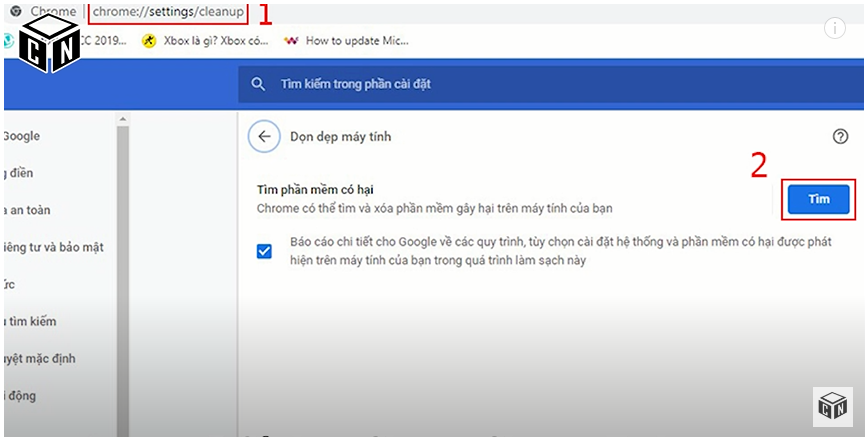
Task: Open the 'mặc định' sidebar item
Action: (x=39, y=358)
